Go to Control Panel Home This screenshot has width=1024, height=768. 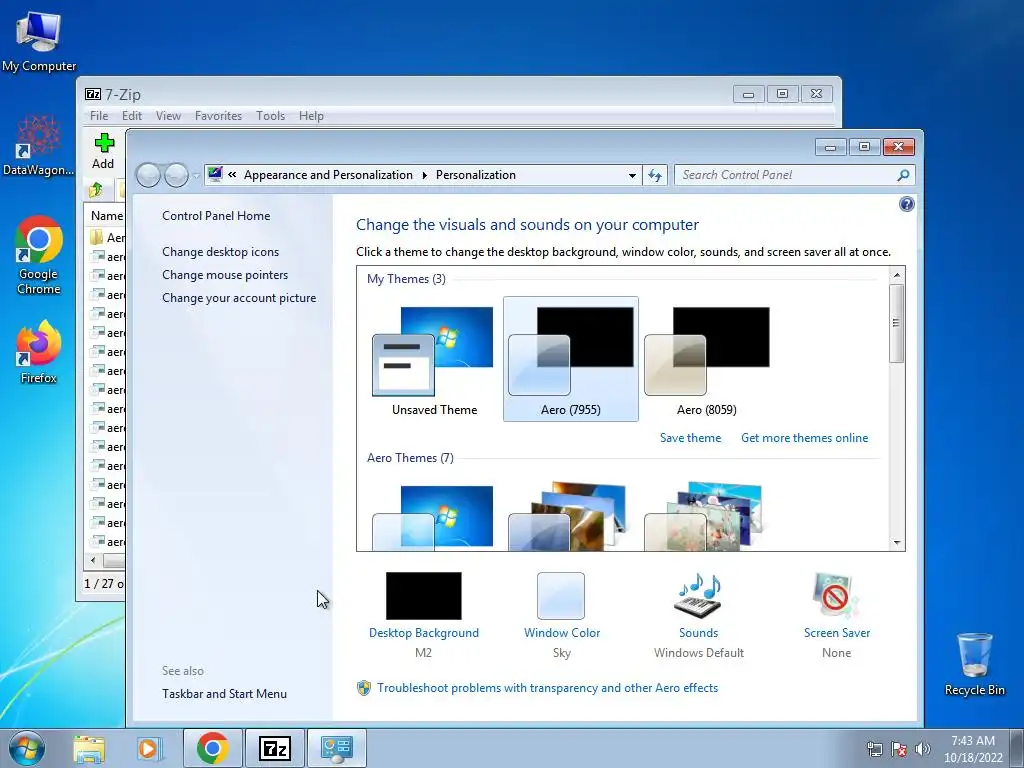tap(216, 216)
